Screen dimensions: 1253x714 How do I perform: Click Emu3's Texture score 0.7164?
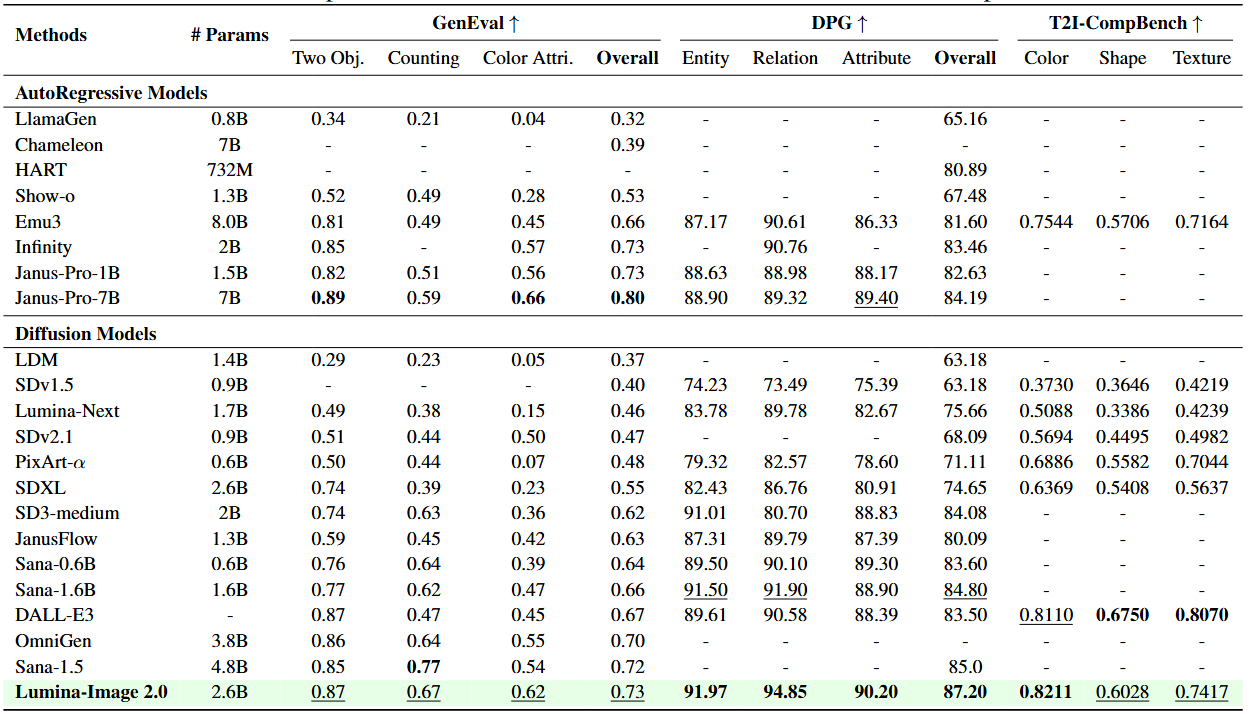(1202, 222)
